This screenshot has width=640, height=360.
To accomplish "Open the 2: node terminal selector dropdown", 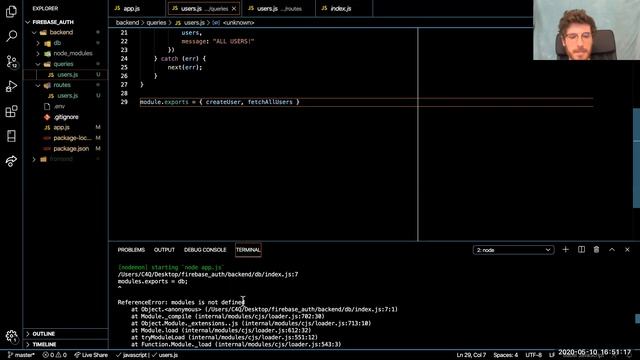I will click(513, 250).
